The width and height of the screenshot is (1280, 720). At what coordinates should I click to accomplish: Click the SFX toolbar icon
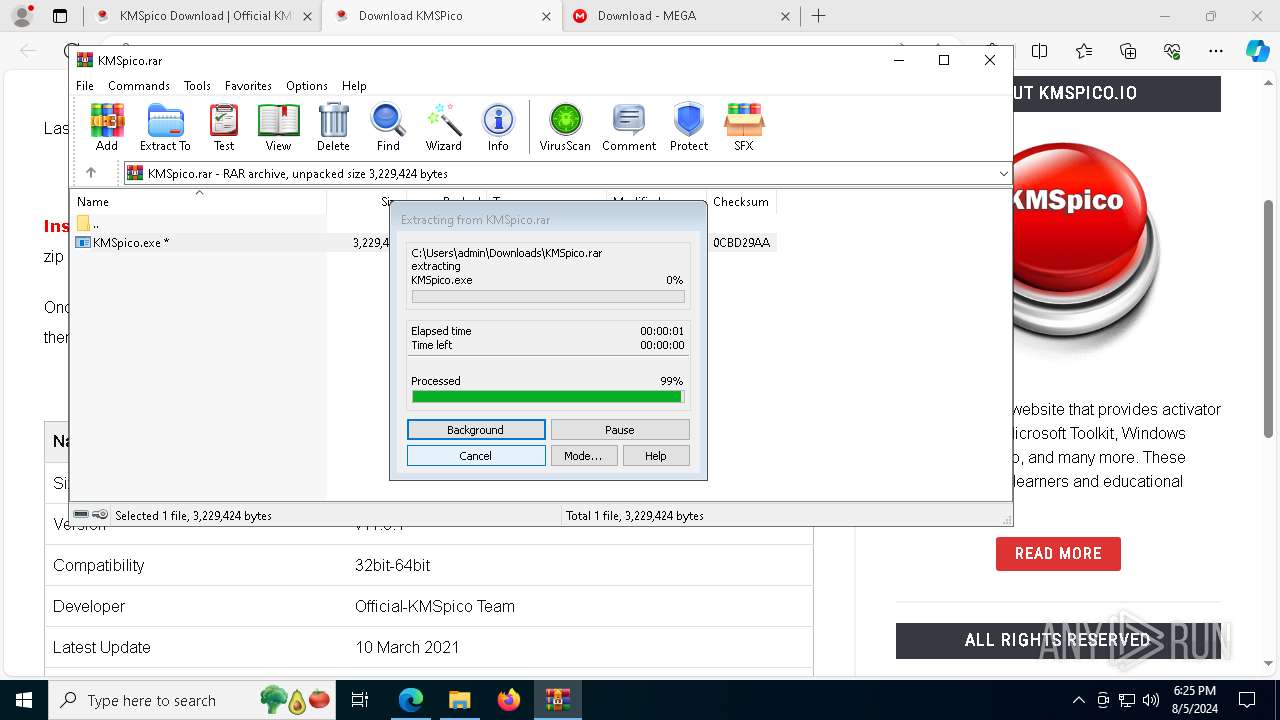click(744, 127)
